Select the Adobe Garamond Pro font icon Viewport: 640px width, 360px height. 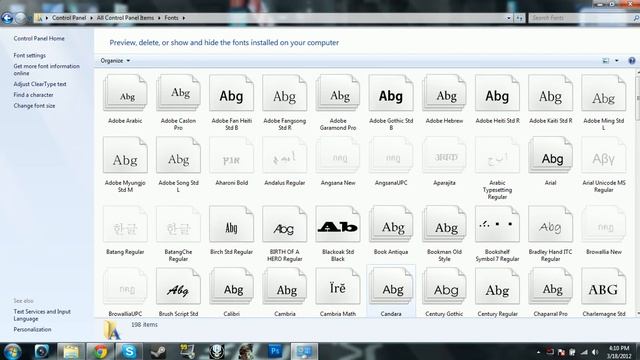click(x=338, y=93)
